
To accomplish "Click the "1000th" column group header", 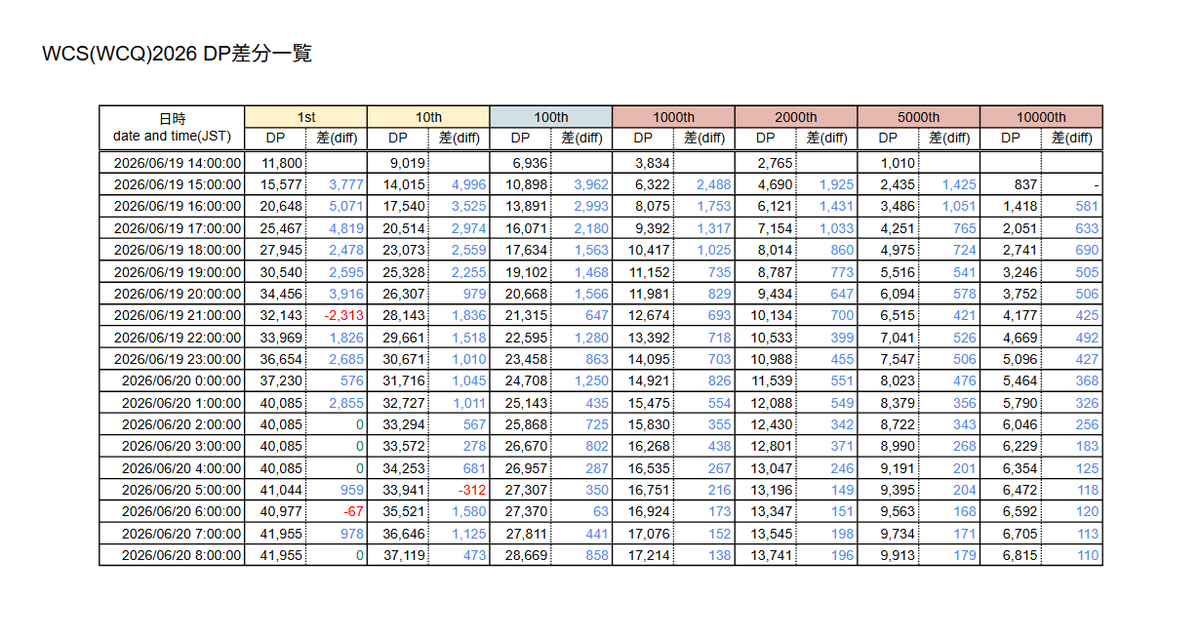I will point(674,117).
